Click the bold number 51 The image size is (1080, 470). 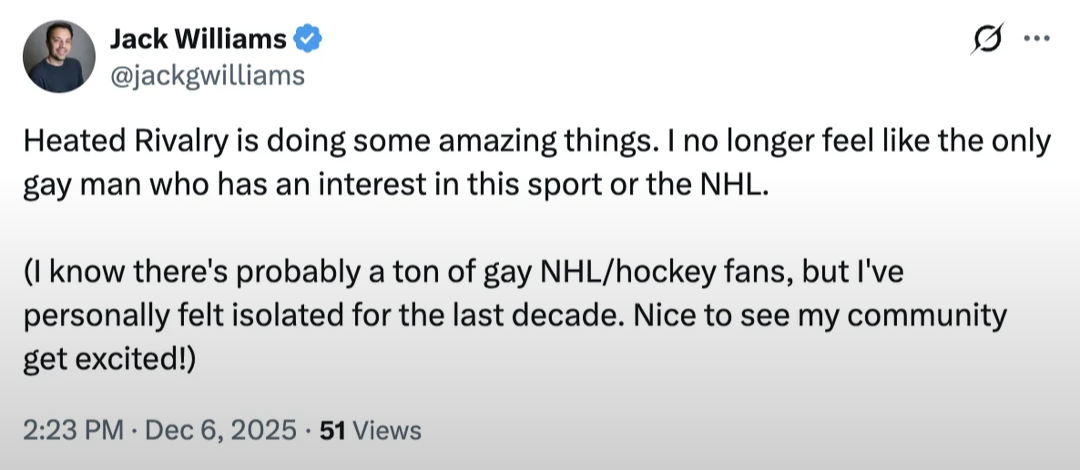pyautogui.click(x=333, y=431)
